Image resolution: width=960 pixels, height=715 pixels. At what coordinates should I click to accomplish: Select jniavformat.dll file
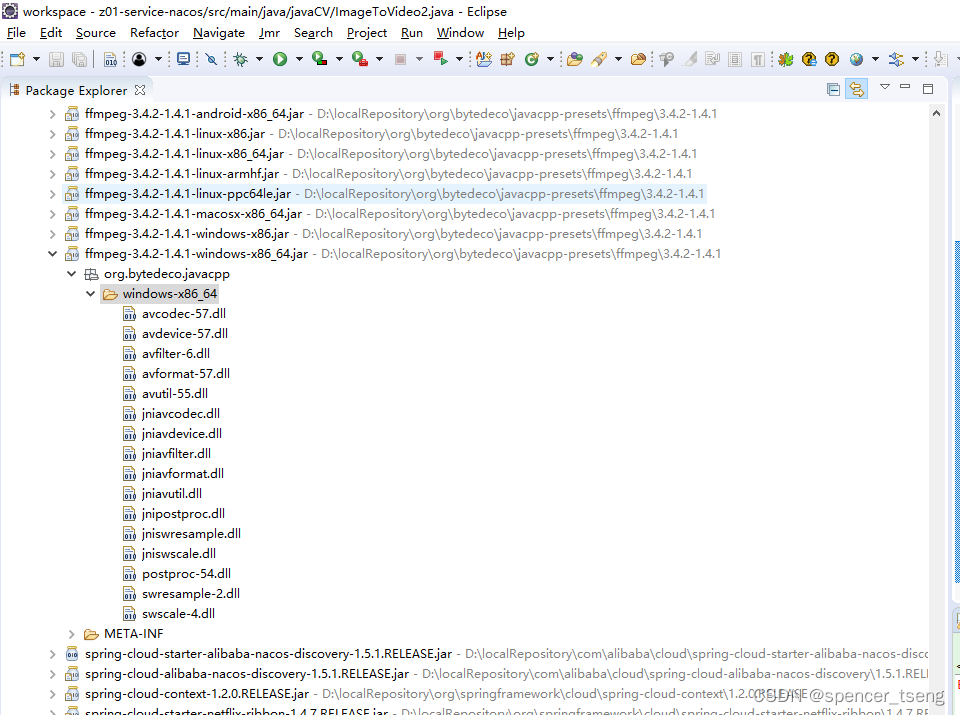(182, 474)
